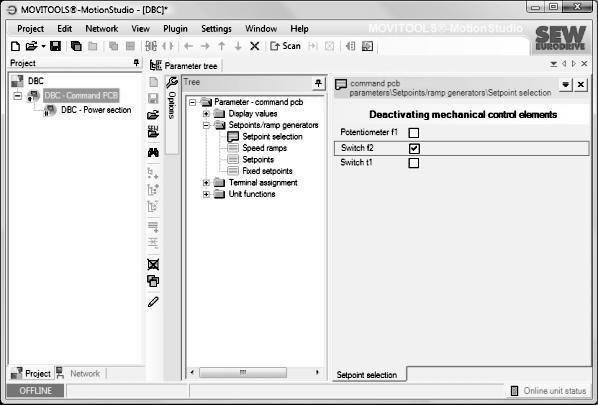Click the right arrow toolbar icon
The image size is (598, 405).
[205, 47]
